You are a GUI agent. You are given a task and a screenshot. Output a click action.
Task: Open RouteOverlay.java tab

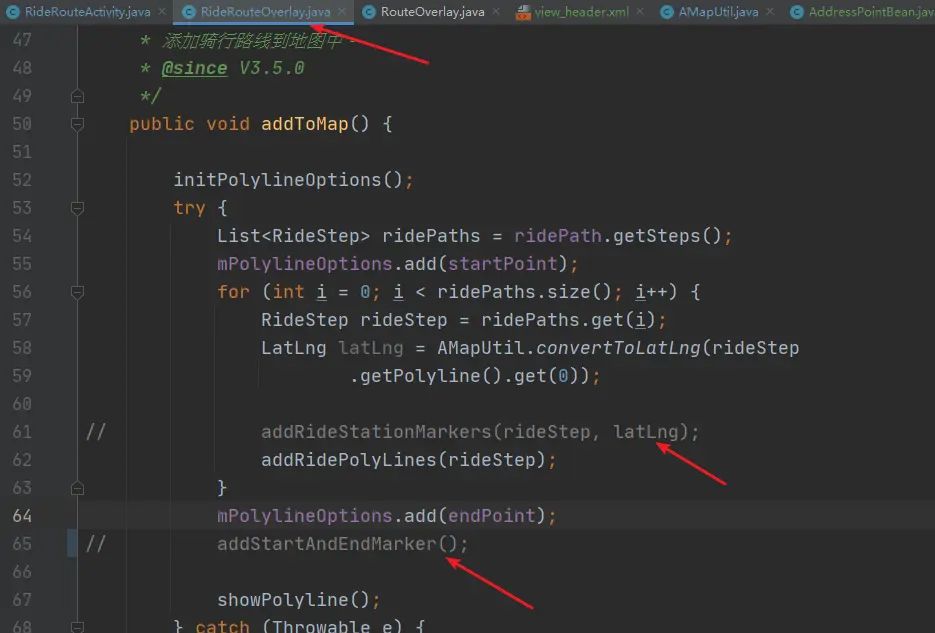point(432,11)
